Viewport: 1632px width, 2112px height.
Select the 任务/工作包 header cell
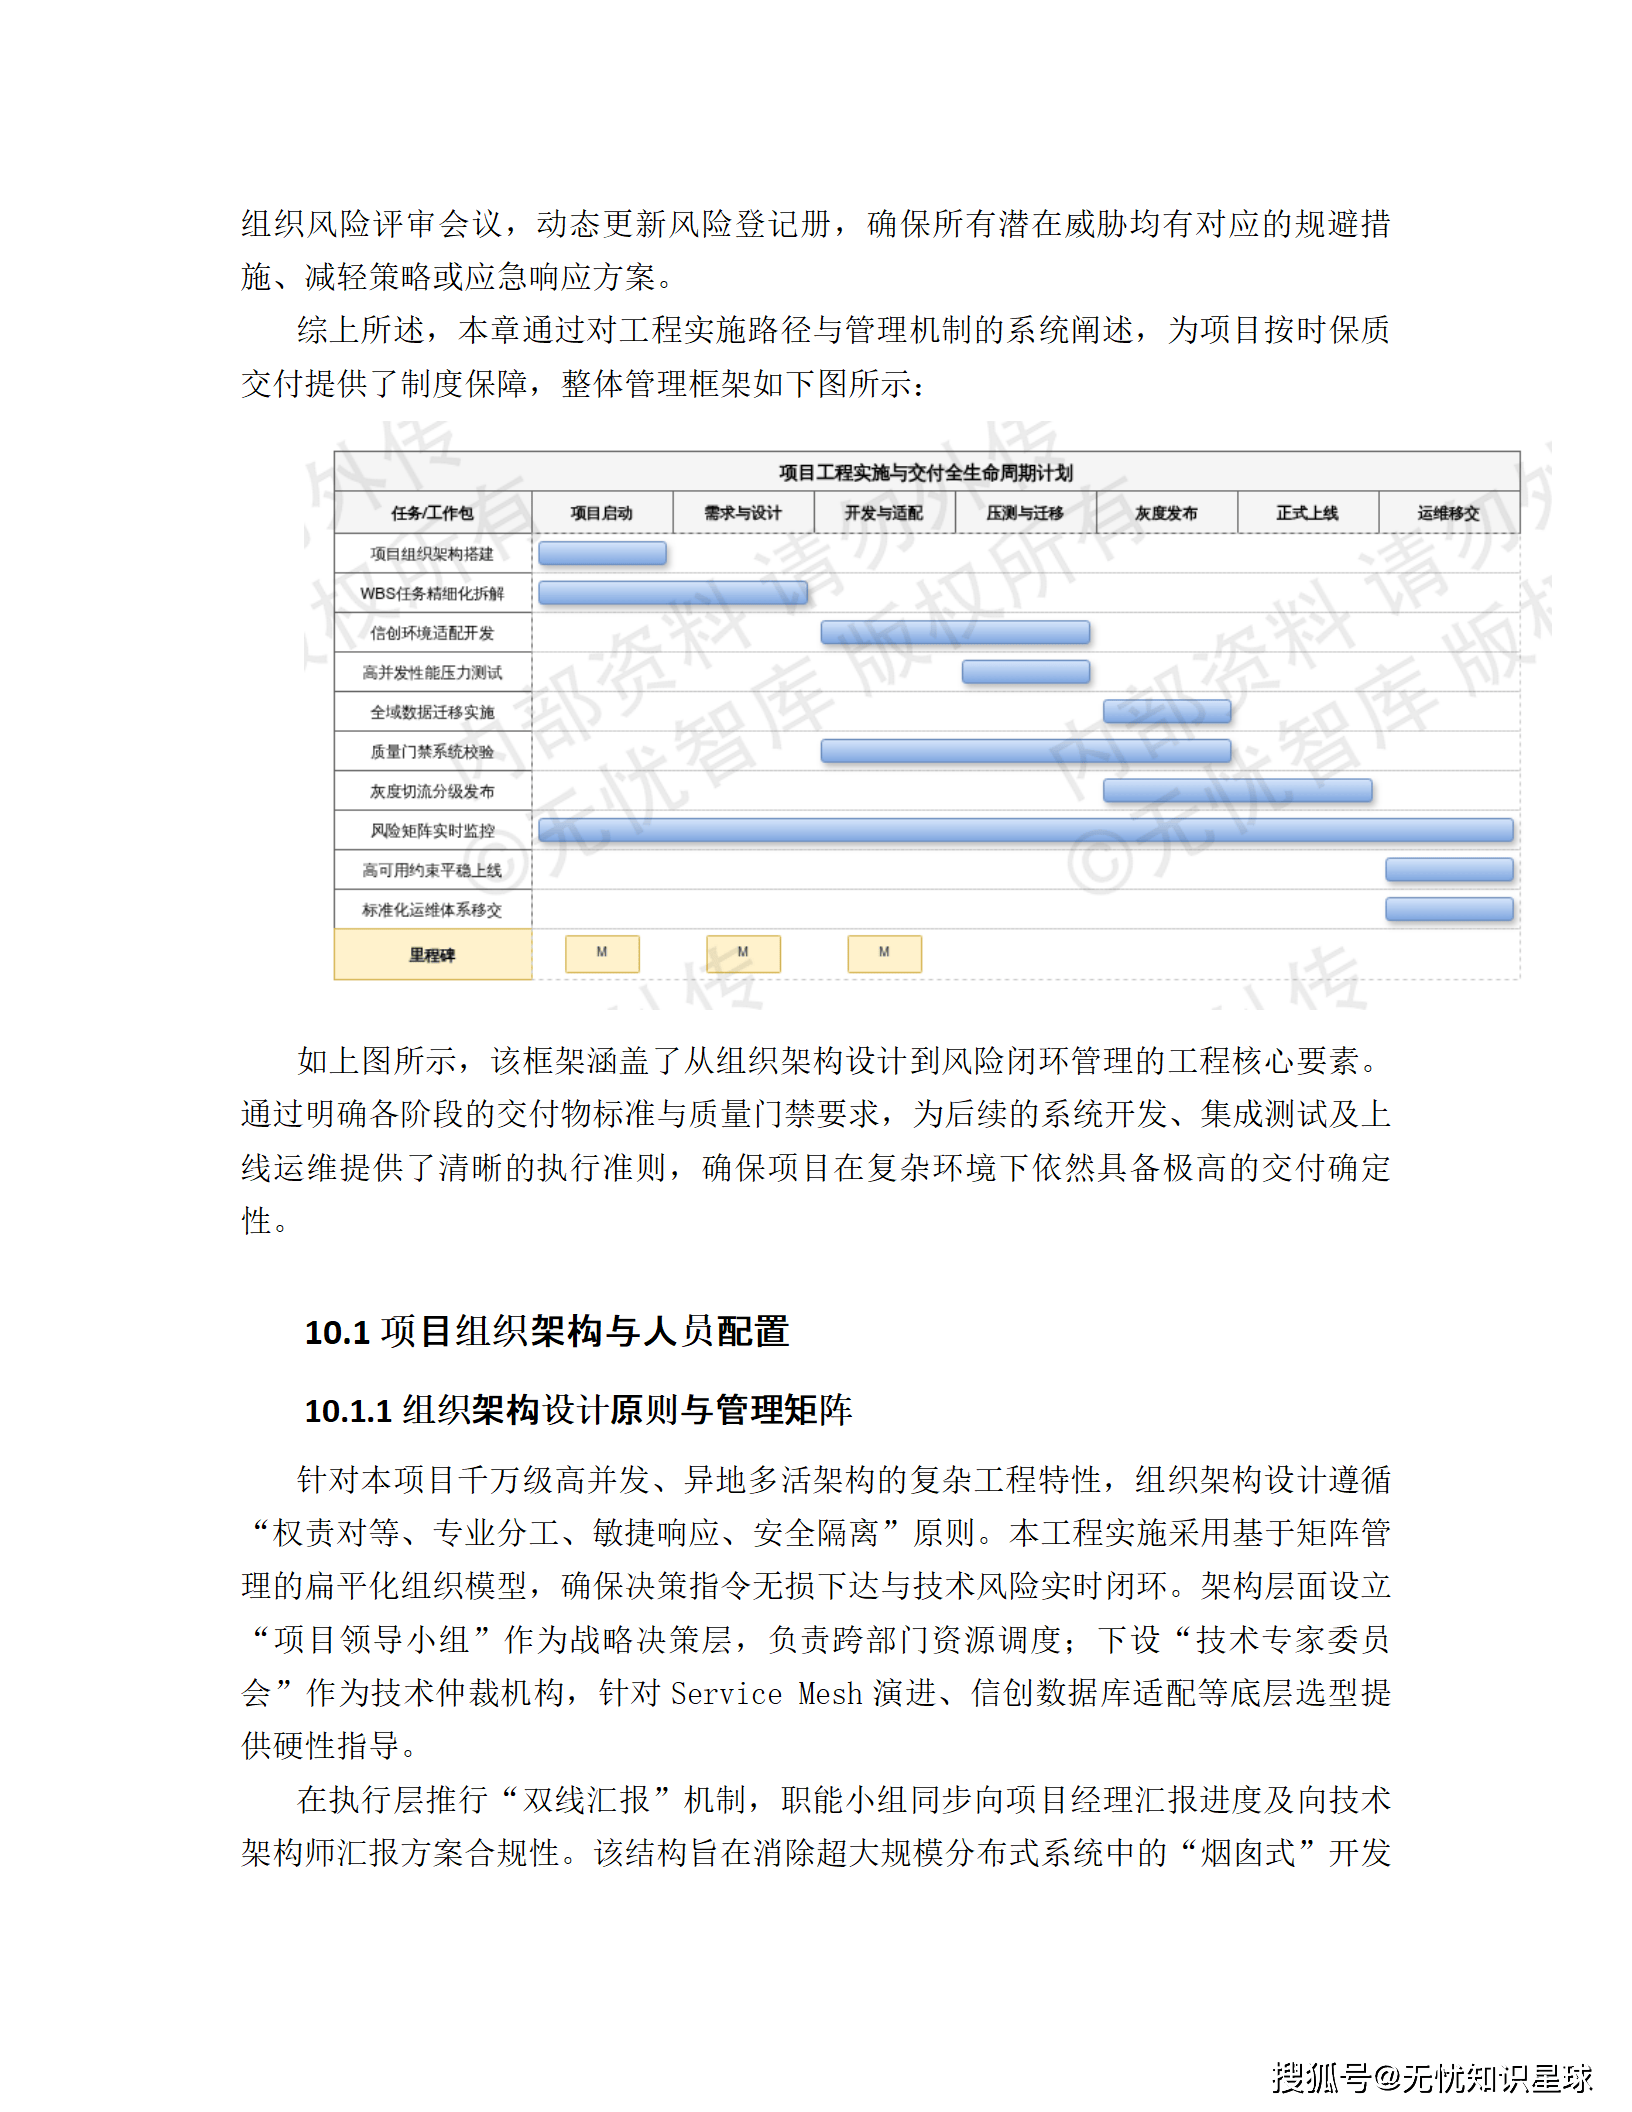432,512
